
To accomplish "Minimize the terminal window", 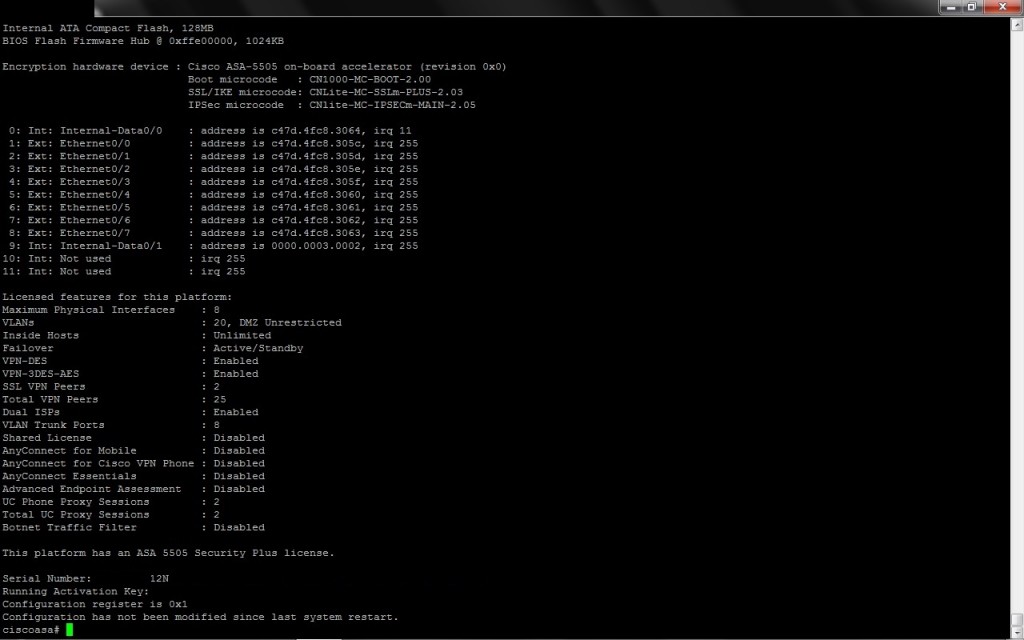I will (950, 7).
